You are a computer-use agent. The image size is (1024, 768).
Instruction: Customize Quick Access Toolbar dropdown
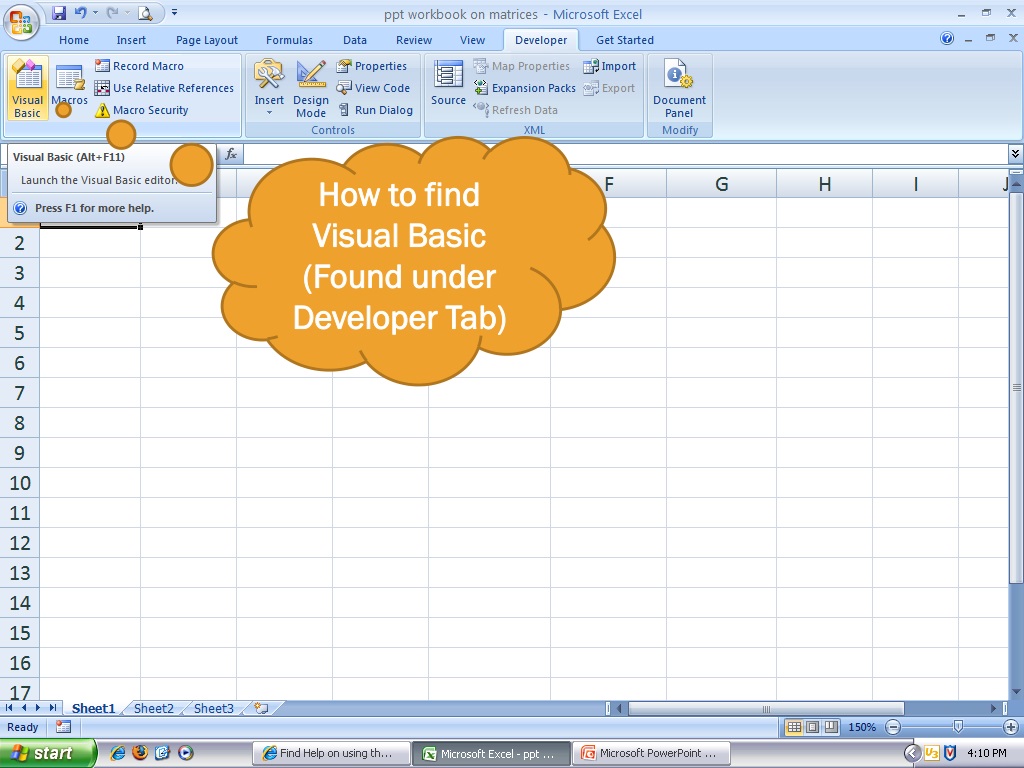[174, 12]
